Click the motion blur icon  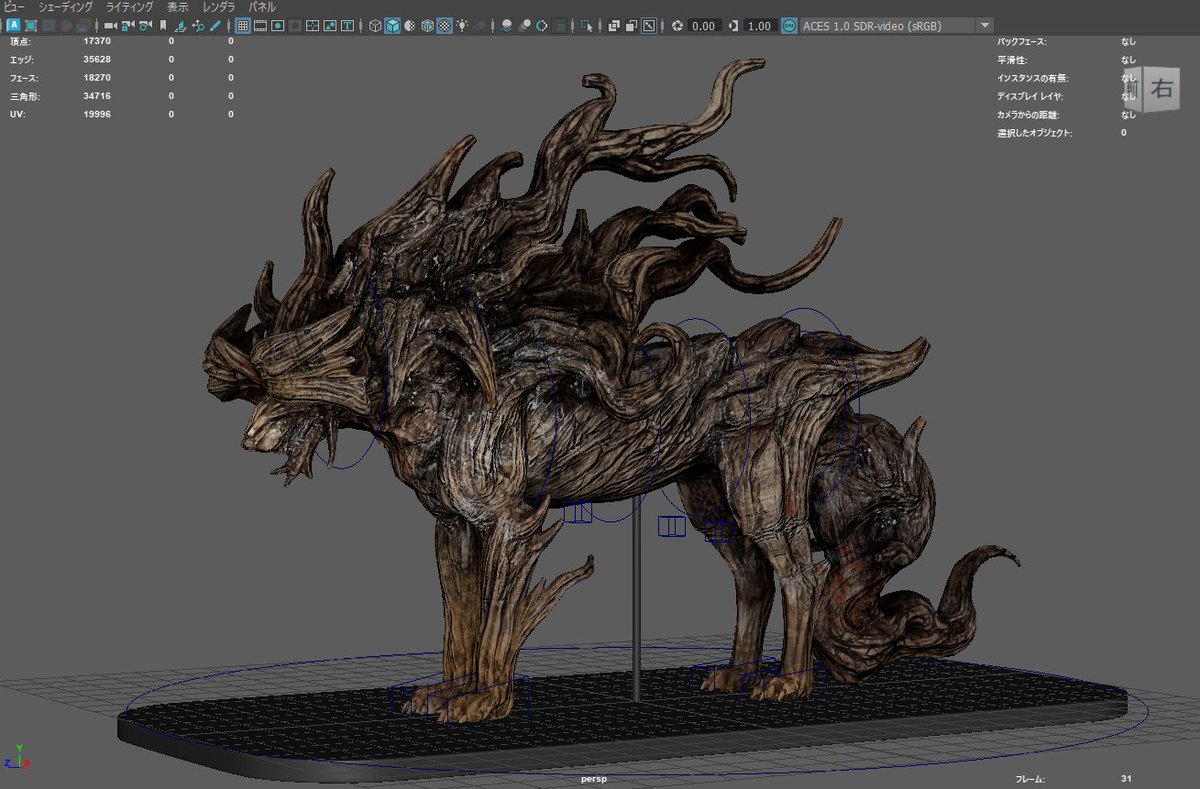525,25
